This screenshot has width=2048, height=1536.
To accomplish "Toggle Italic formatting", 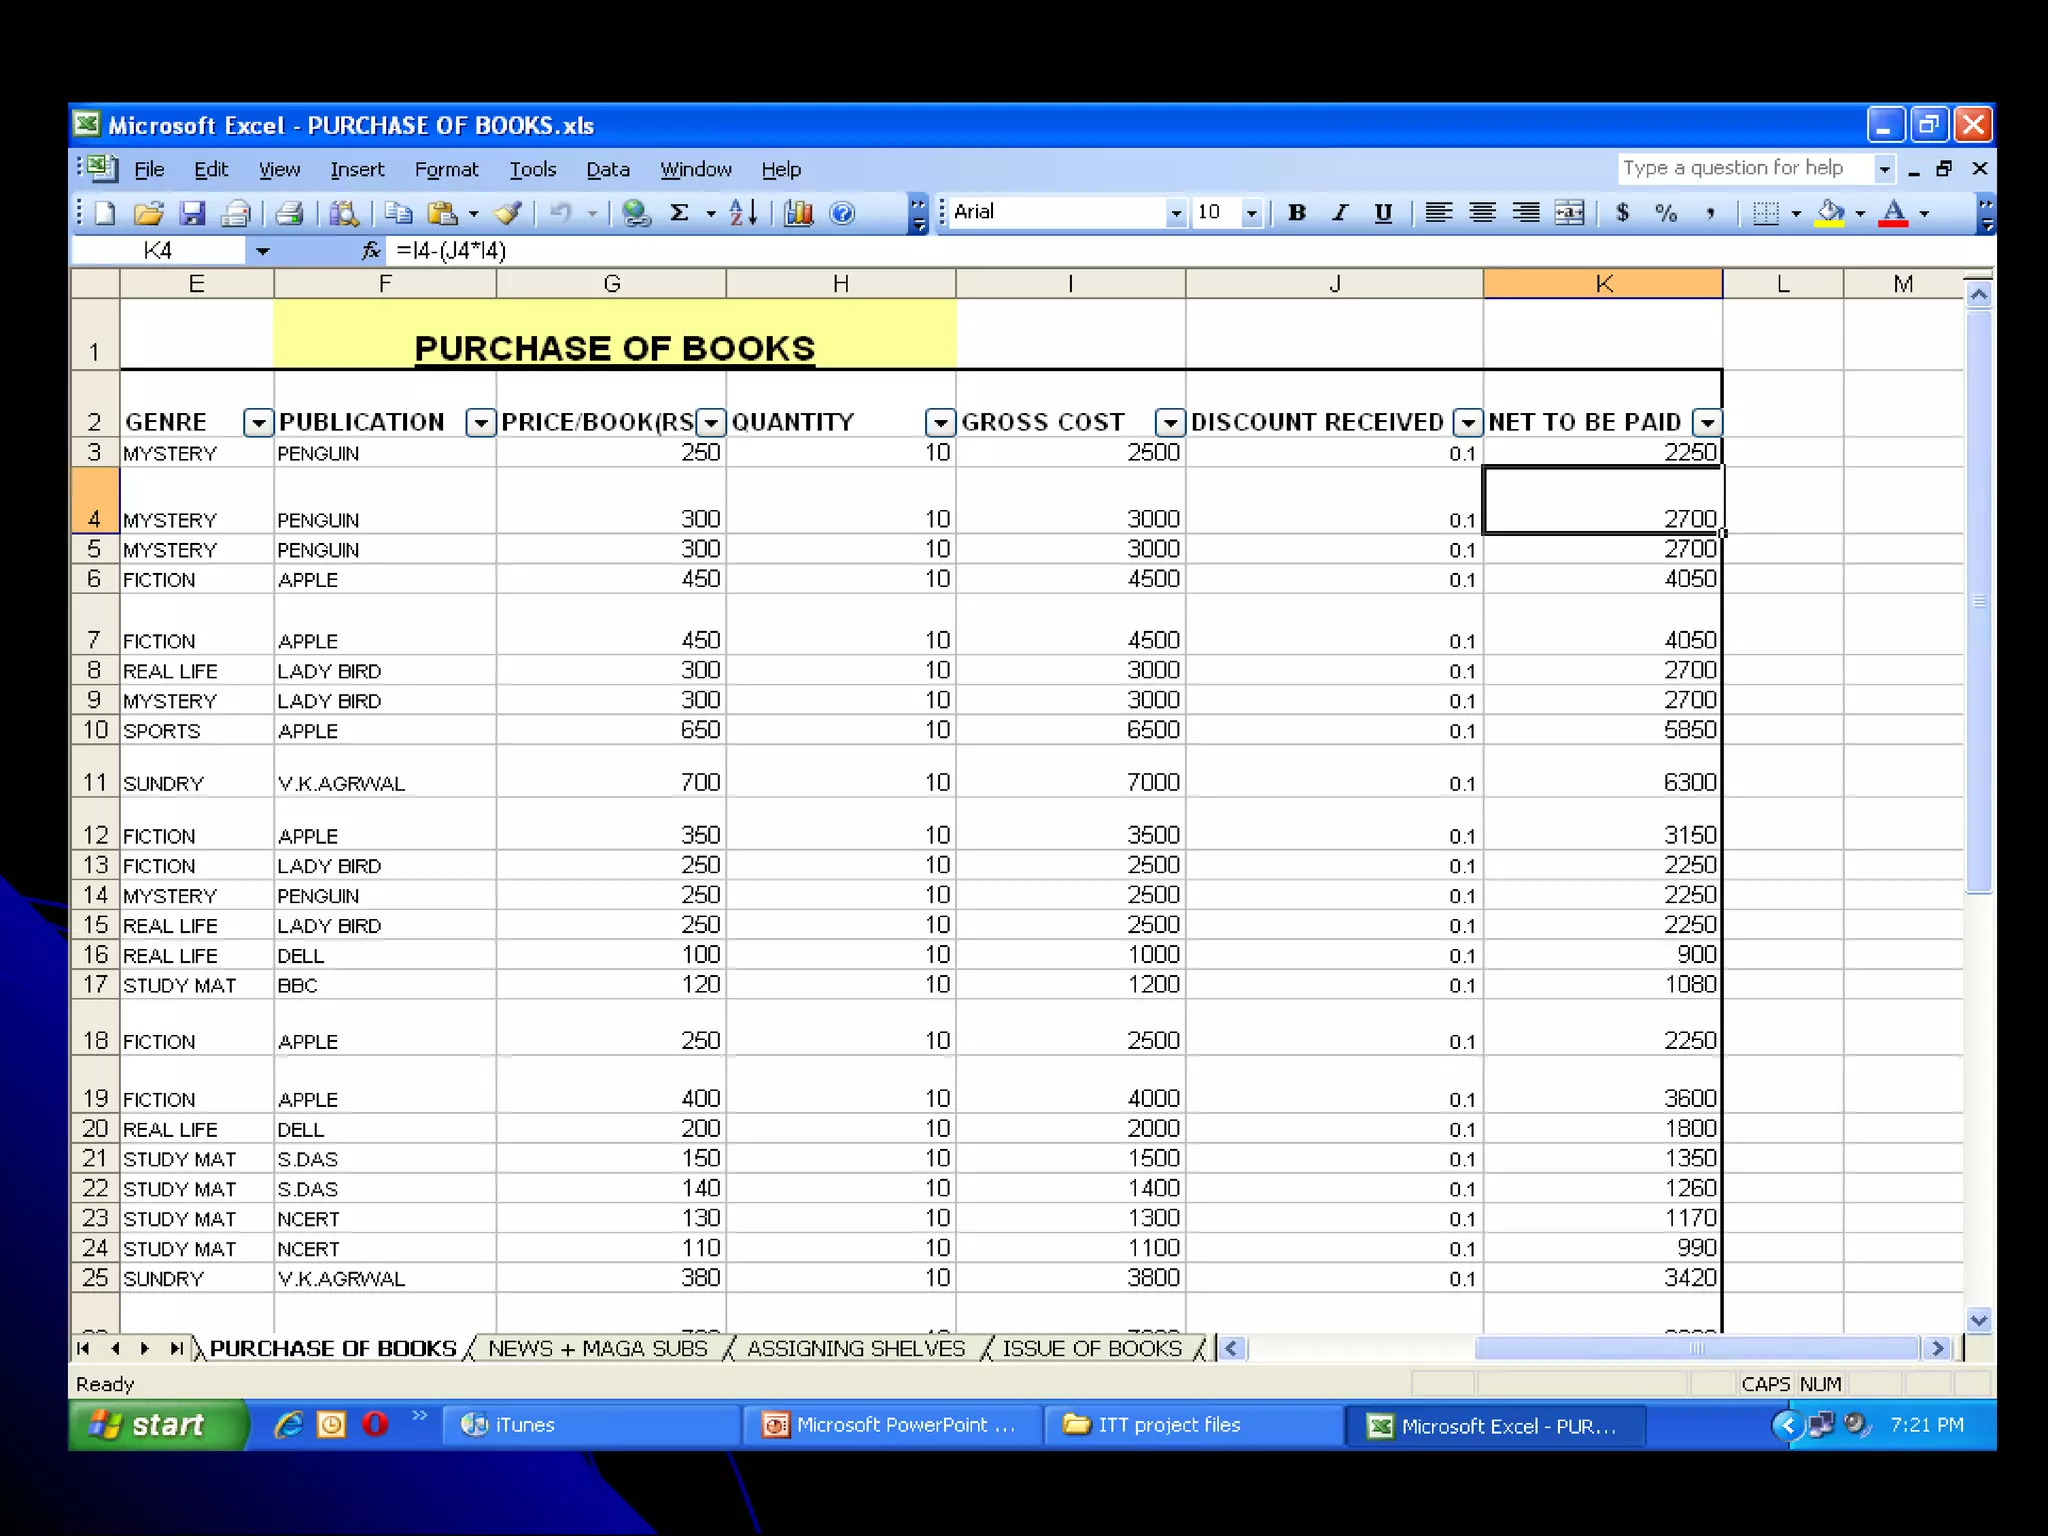I will point(1340,213).
